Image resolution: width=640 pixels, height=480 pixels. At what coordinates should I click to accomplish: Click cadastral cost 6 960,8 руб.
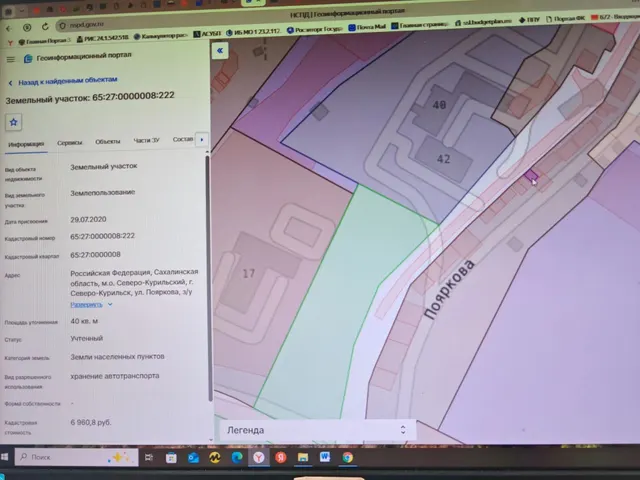91,422
